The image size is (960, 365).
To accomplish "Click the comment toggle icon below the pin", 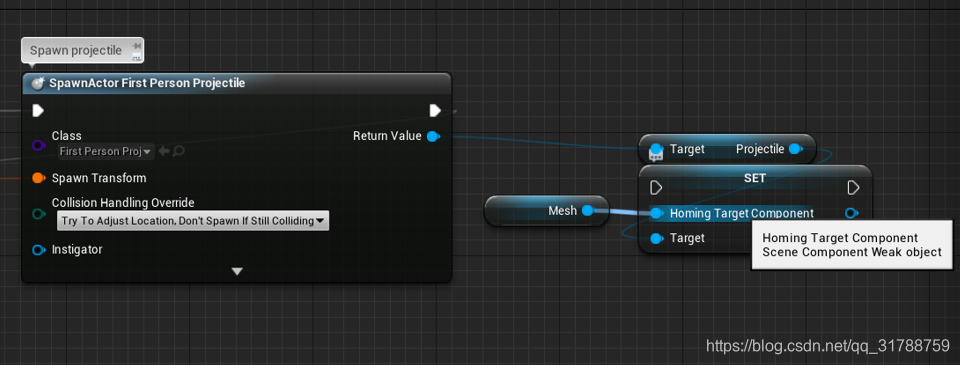I will [137, 56].
